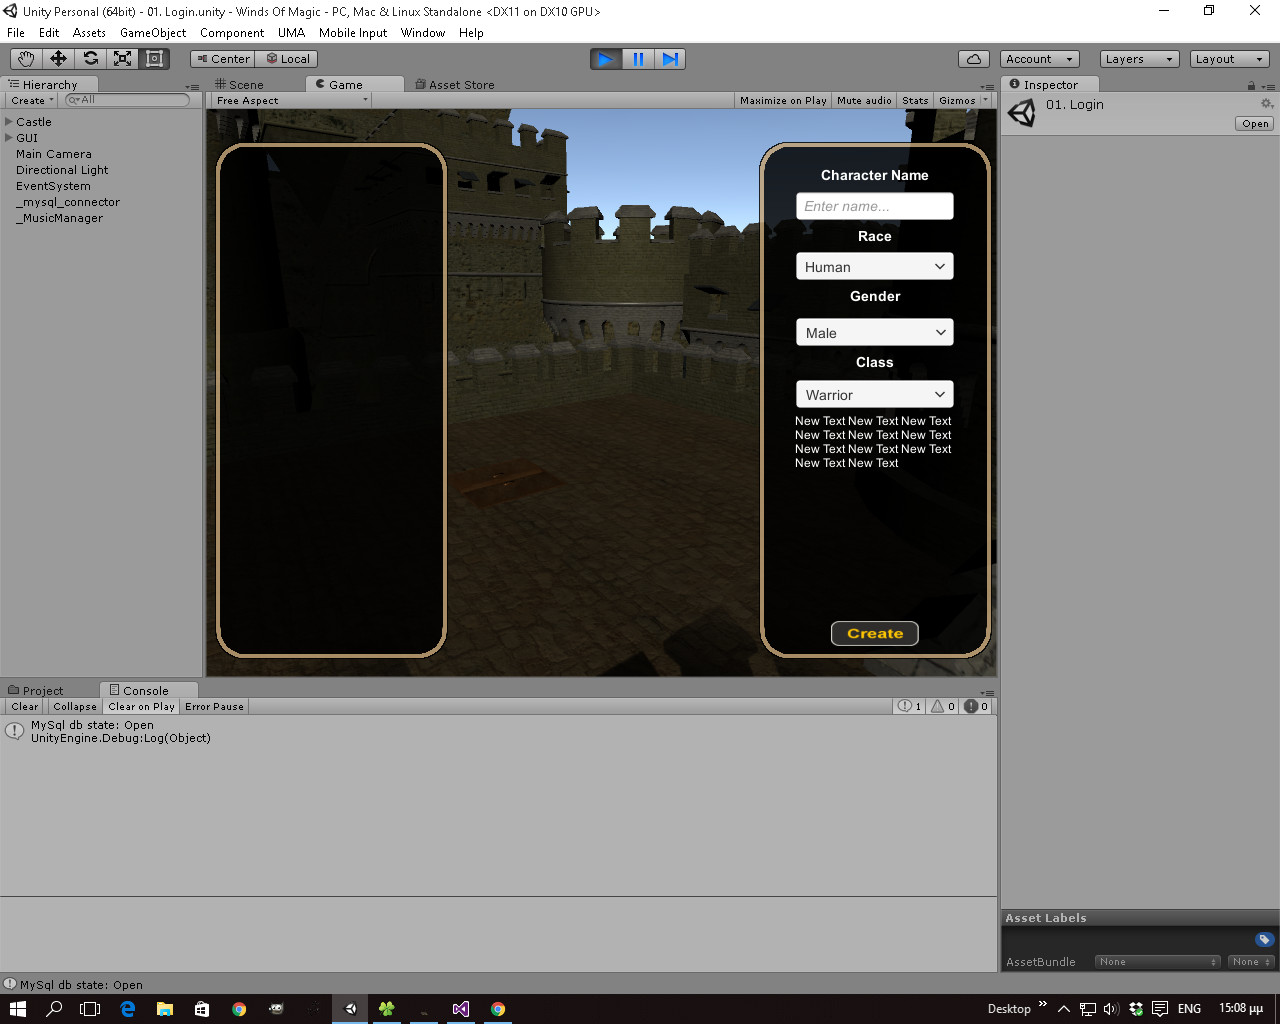Image resolution: width=1280 pixels, height=1024 pixels.
Task: Open the Hierarchy Create dropdown
Action: (32, 100)
